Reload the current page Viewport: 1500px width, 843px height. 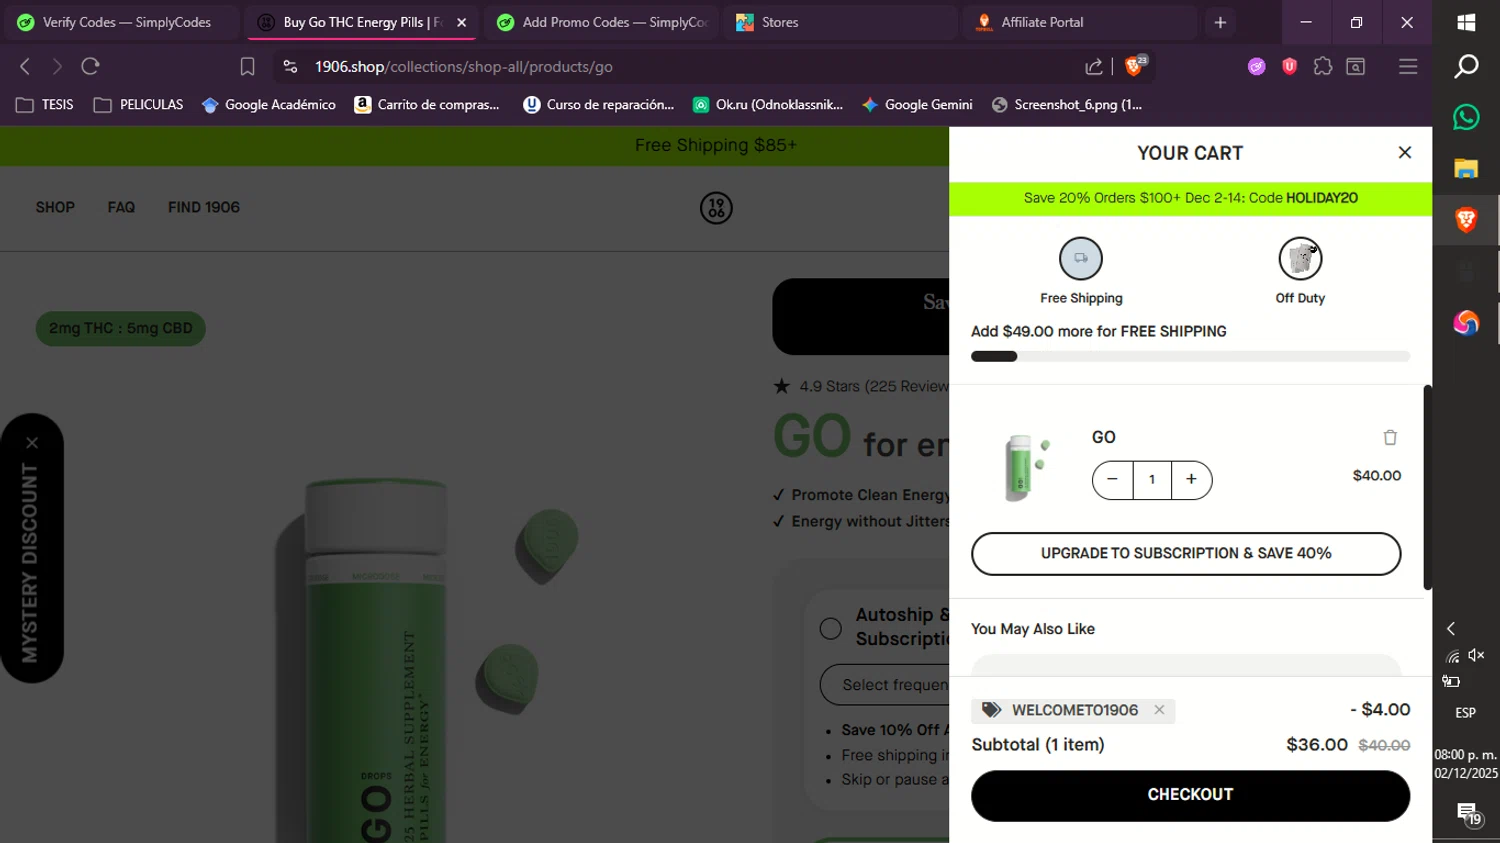(90, 66)
